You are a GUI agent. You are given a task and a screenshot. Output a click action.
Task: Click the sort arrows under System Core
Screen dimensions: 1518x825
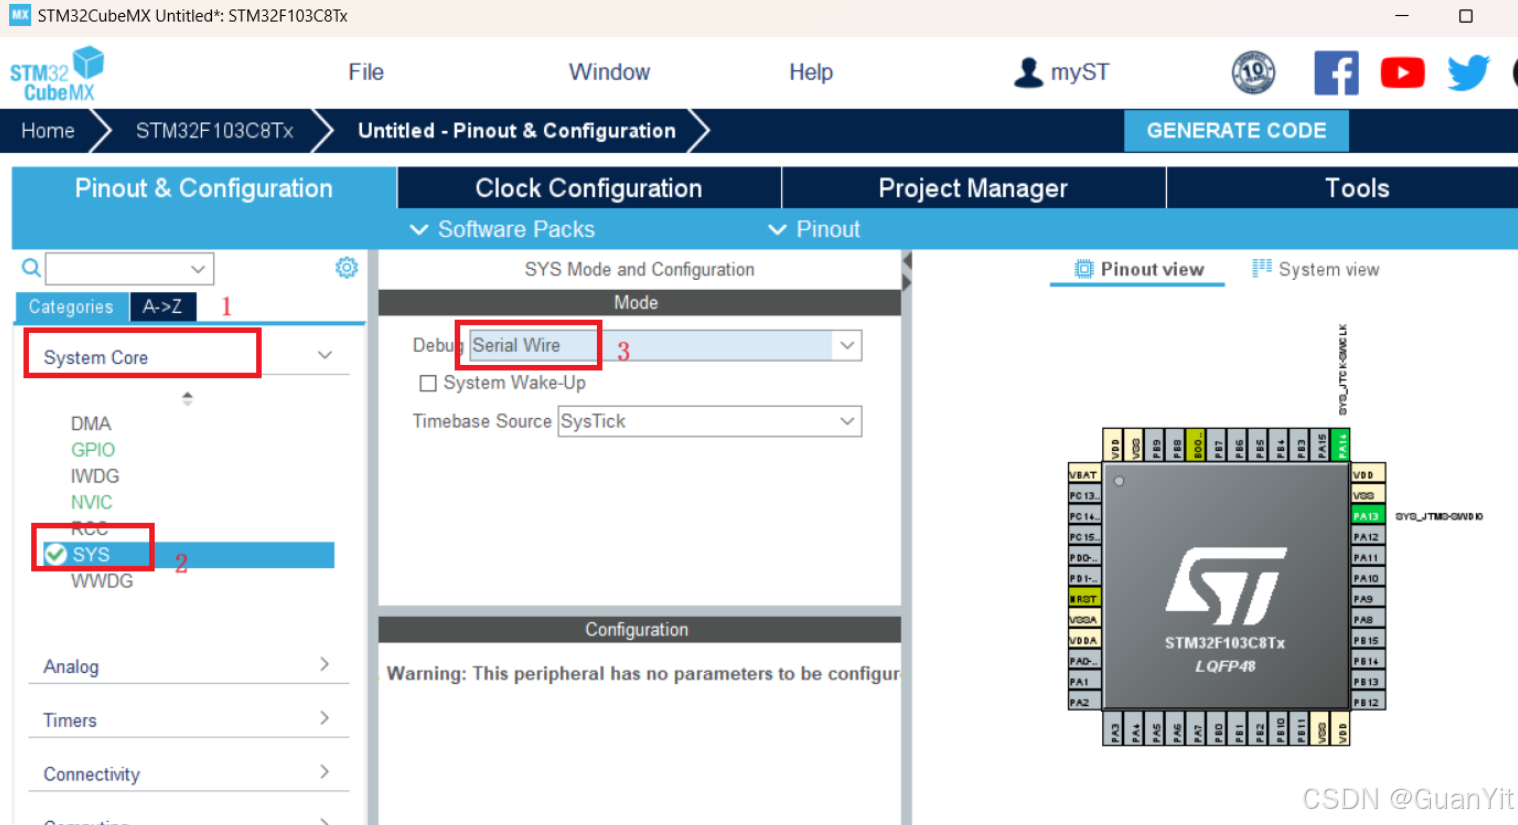[187, 398]
